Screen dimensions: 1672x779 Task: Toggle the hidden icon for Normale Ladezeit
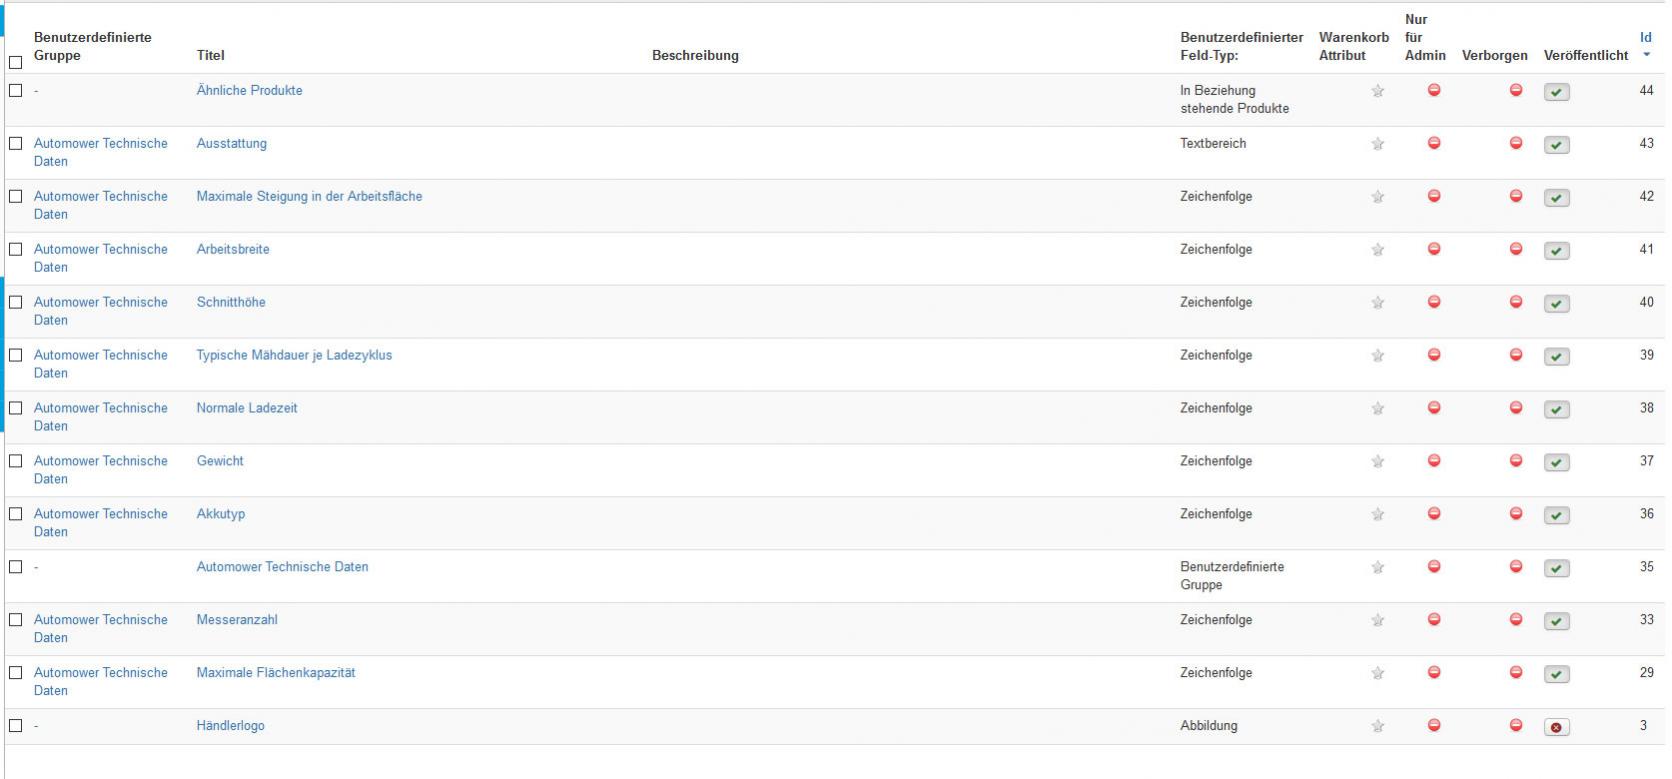coord(1515,408)
